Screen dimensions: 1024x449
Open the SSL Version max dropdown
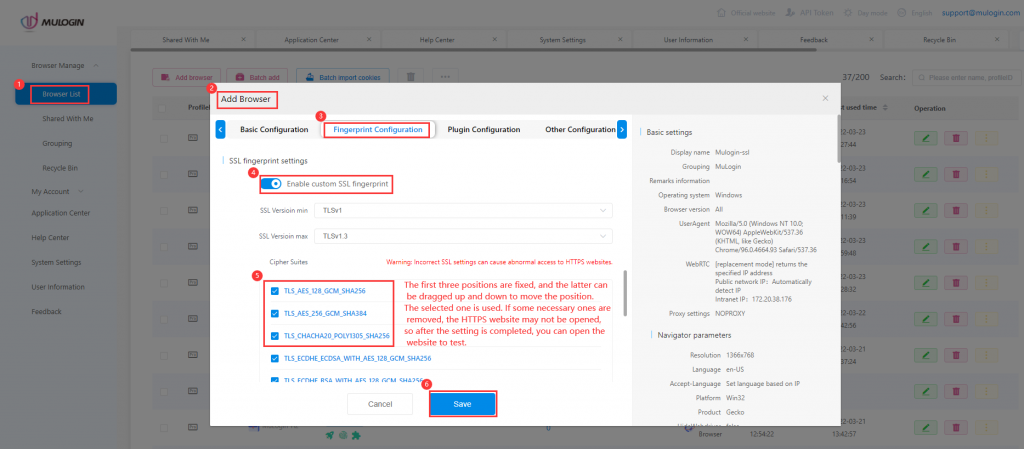click(464, 235)
